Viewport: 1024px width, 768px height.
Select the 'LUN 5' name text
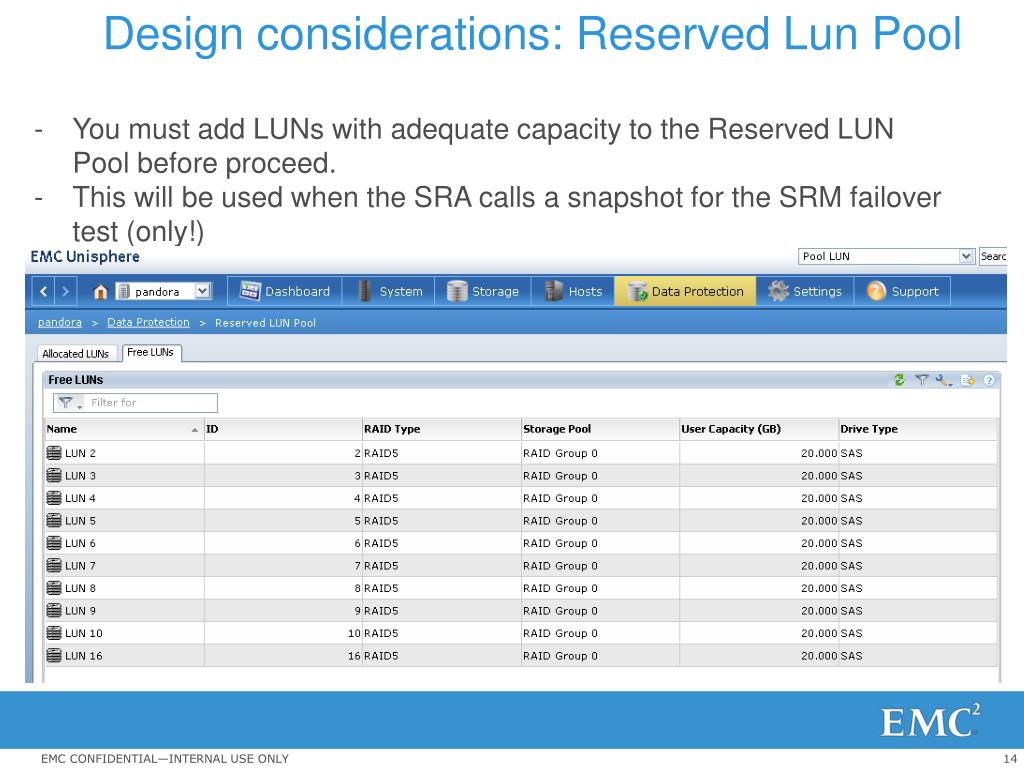click(80, 521)
